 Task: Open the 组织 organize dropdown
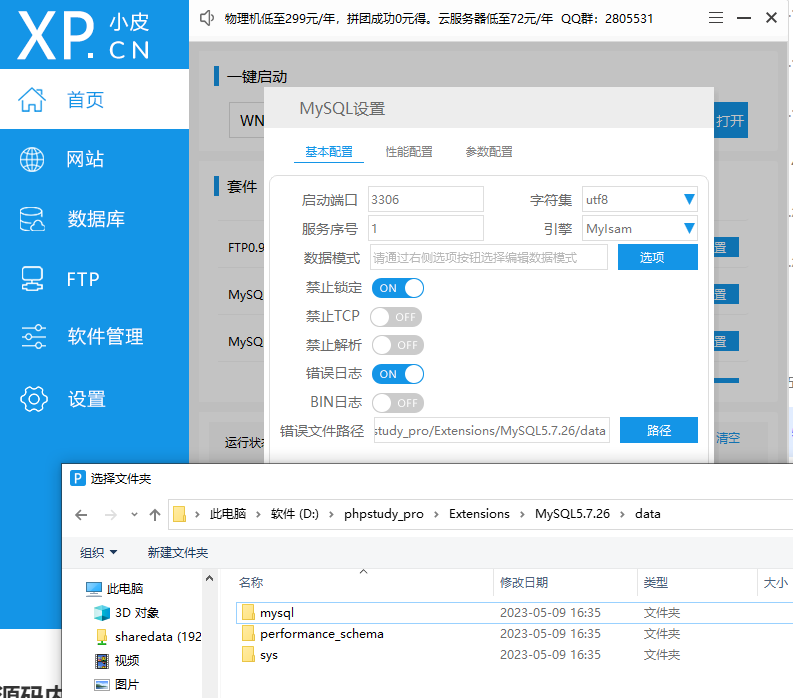coord(98,552)
